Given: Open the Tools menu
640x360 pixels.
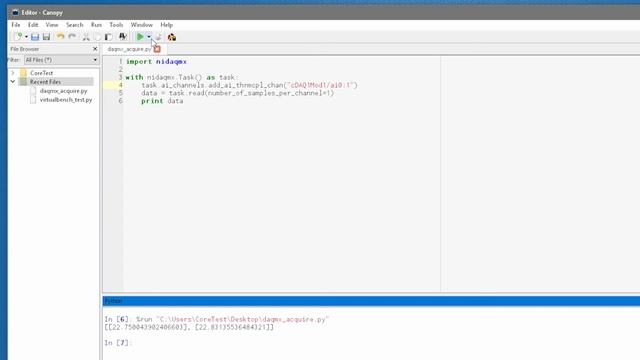Looking at the screenshot, I should tap(116, 25).
